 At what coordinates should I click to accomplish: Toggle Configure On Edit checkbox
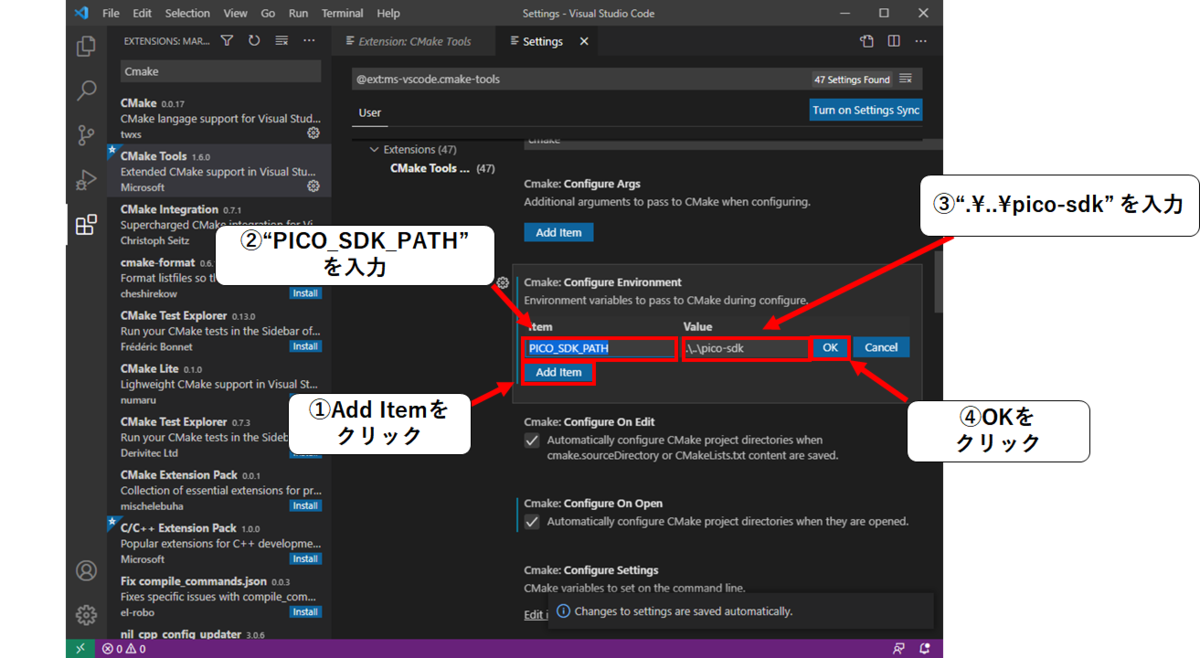[x=532, y=440]
